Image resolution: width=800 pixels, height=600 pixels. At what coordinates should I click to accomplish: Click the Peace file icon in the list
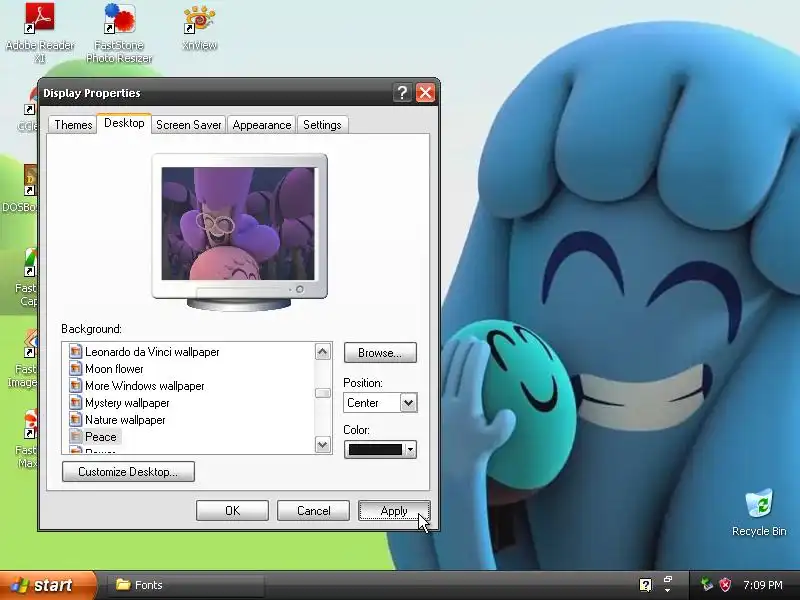76,437
